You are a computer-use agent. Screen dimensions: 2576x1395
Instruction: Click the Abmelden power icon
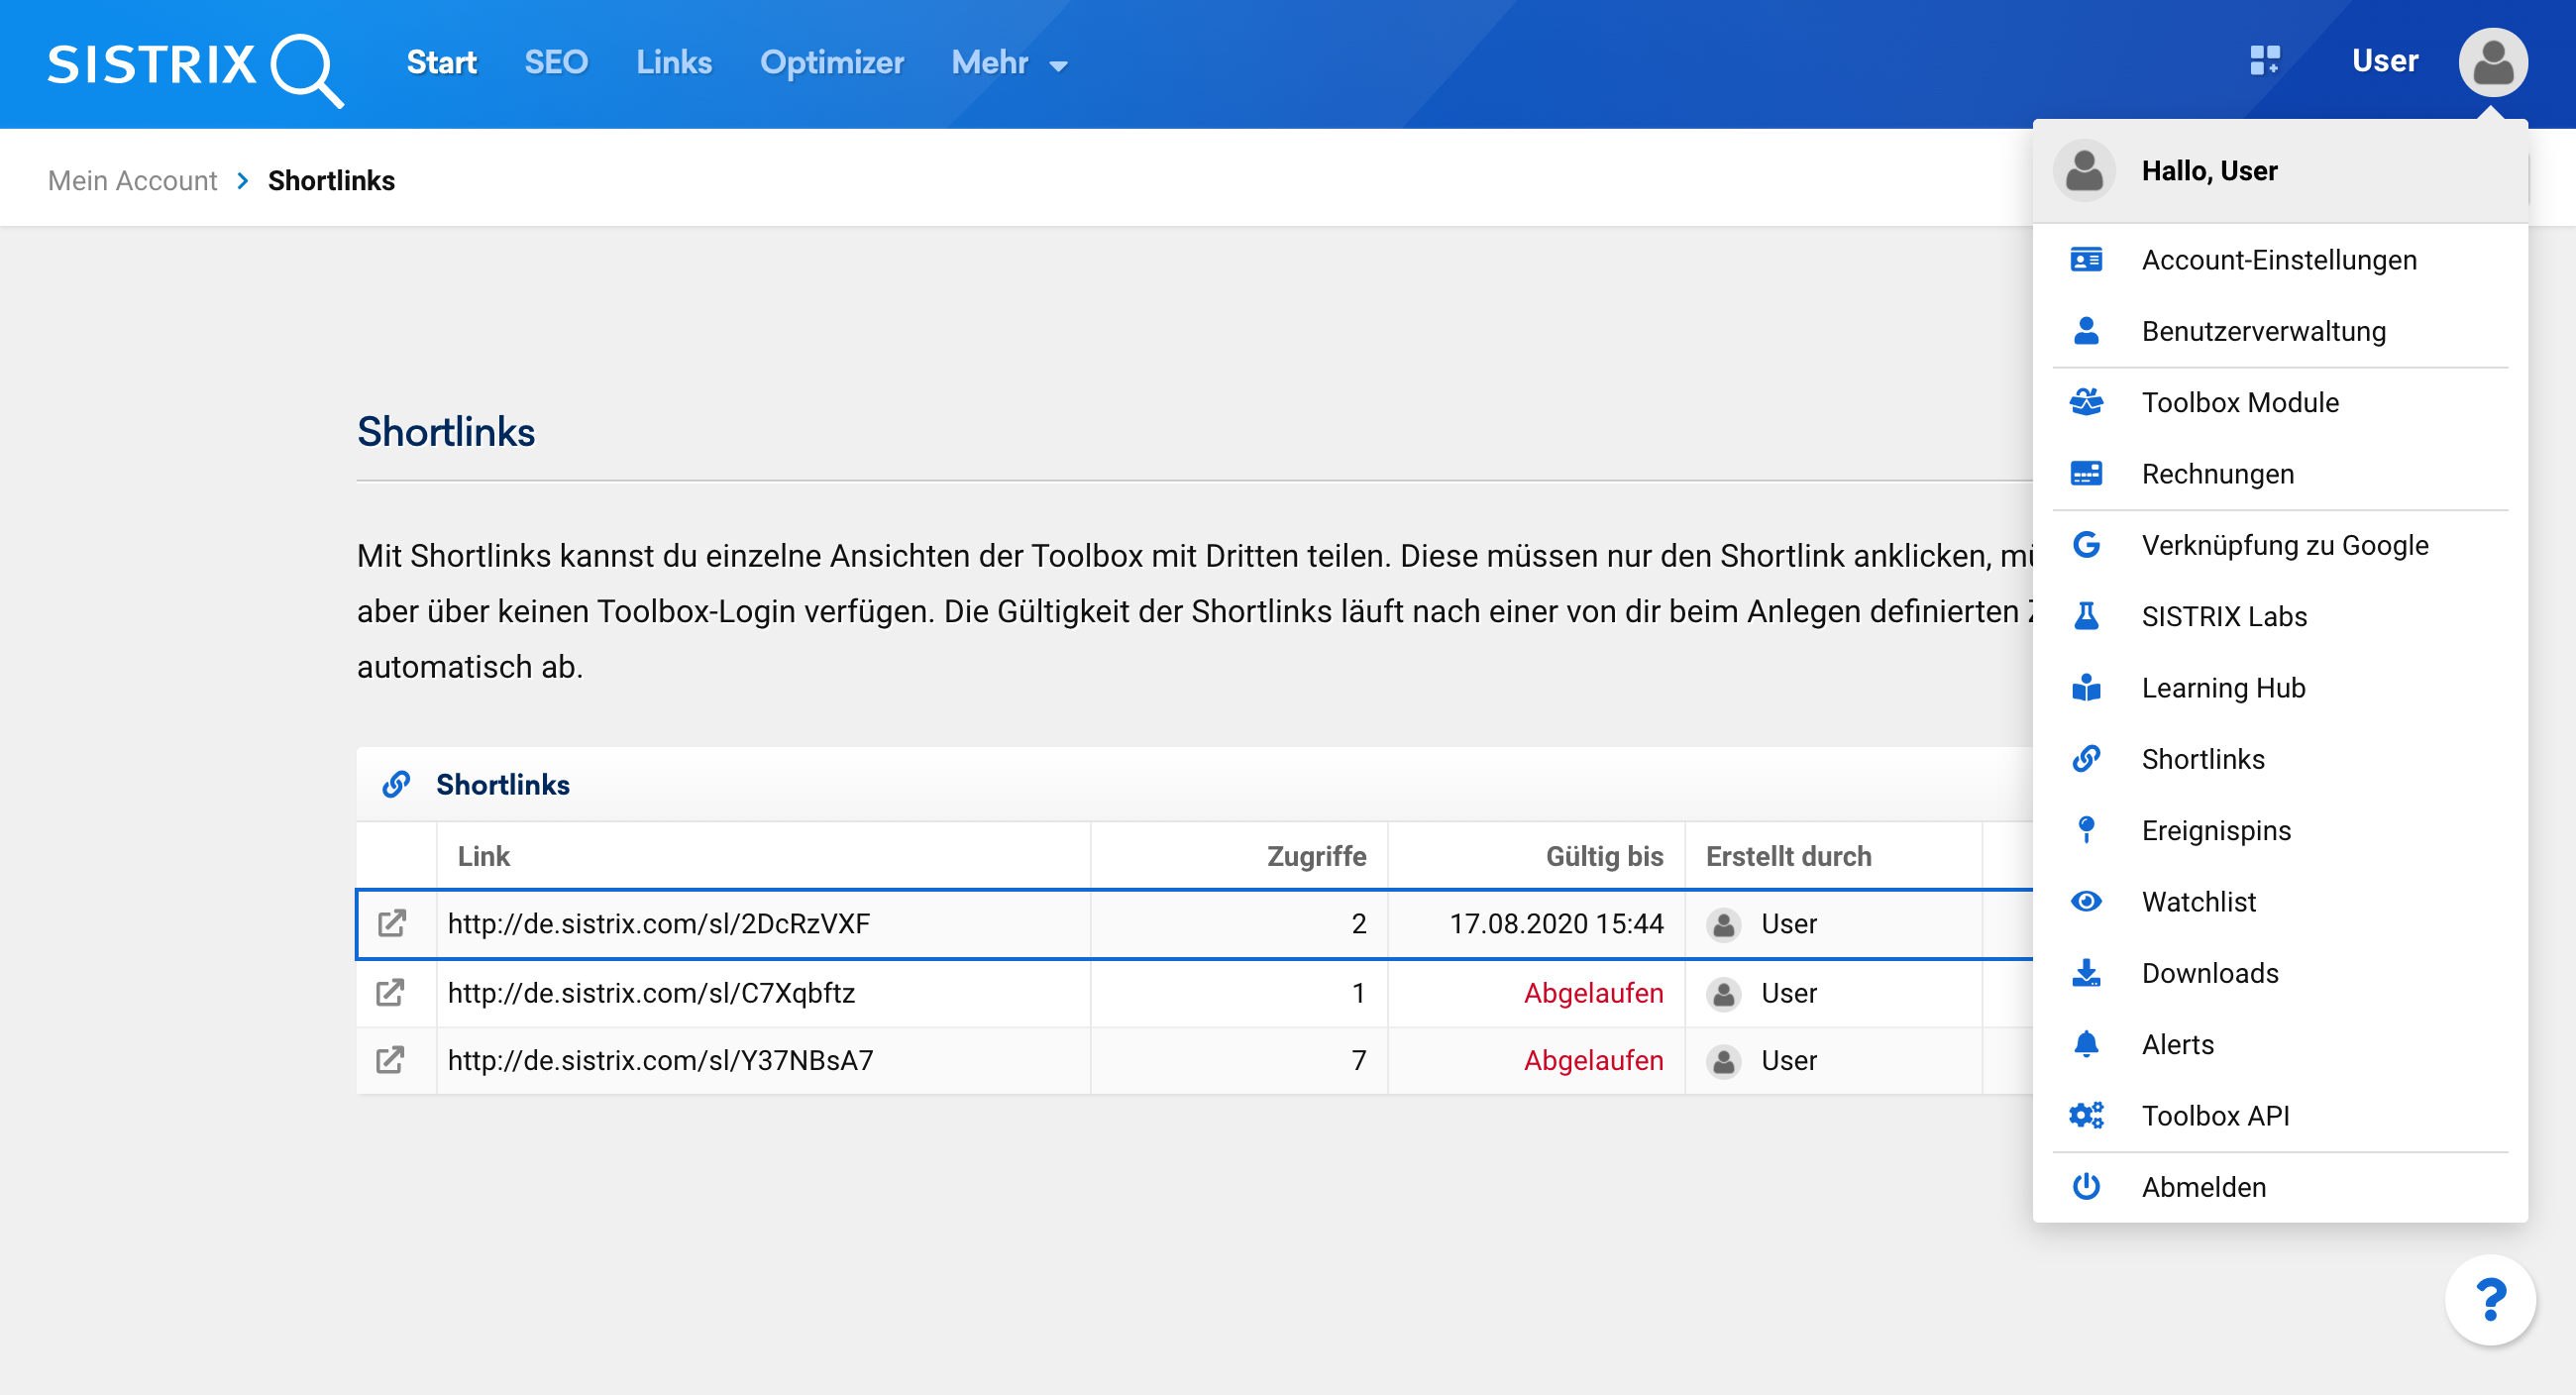[x=2085, y=1187]
